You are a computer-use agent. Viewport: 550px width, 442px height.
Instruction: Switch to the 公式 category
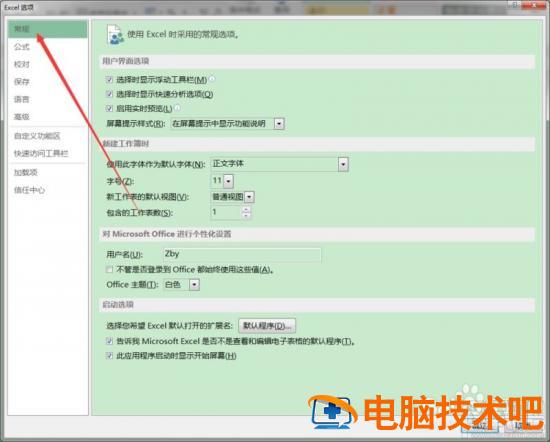pyautogui.click(x=47, y=47)
